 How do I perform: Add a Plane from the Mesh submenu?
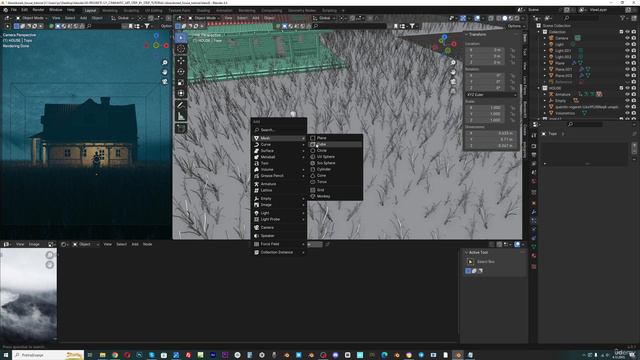pyautogui.click(x=335, y=138)
